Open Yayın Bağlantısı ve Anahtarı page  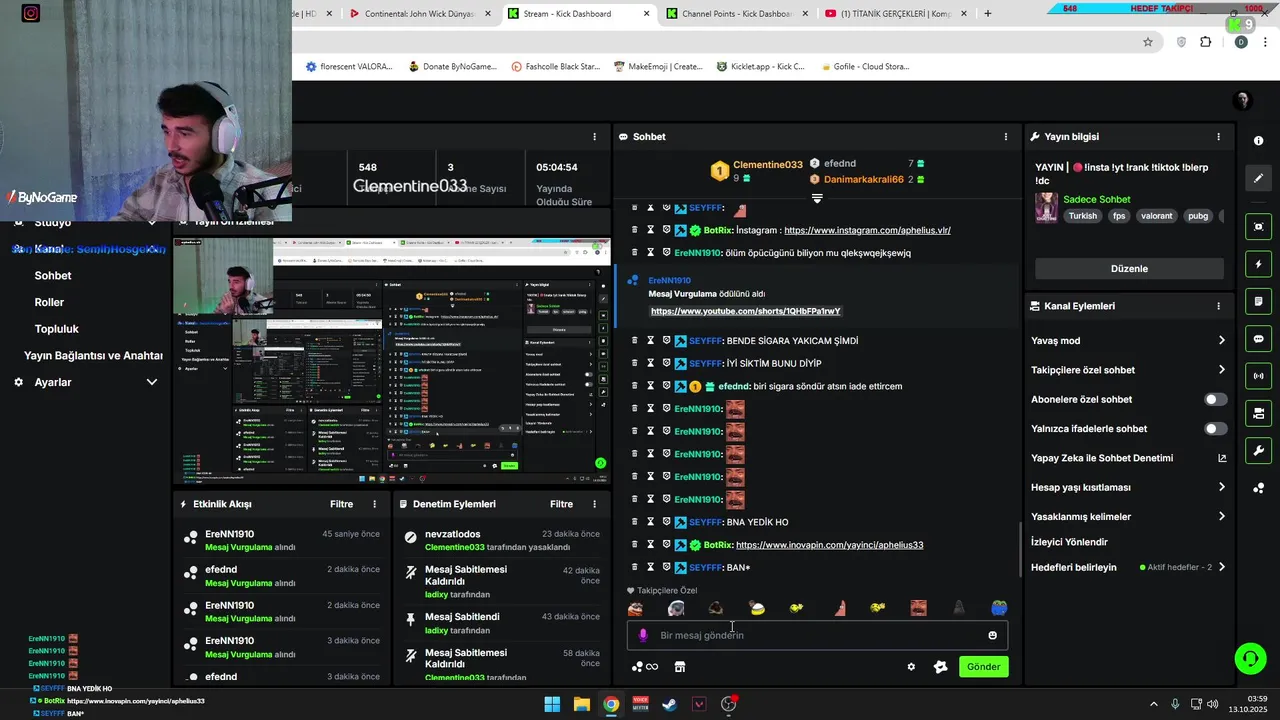(93, 355)
